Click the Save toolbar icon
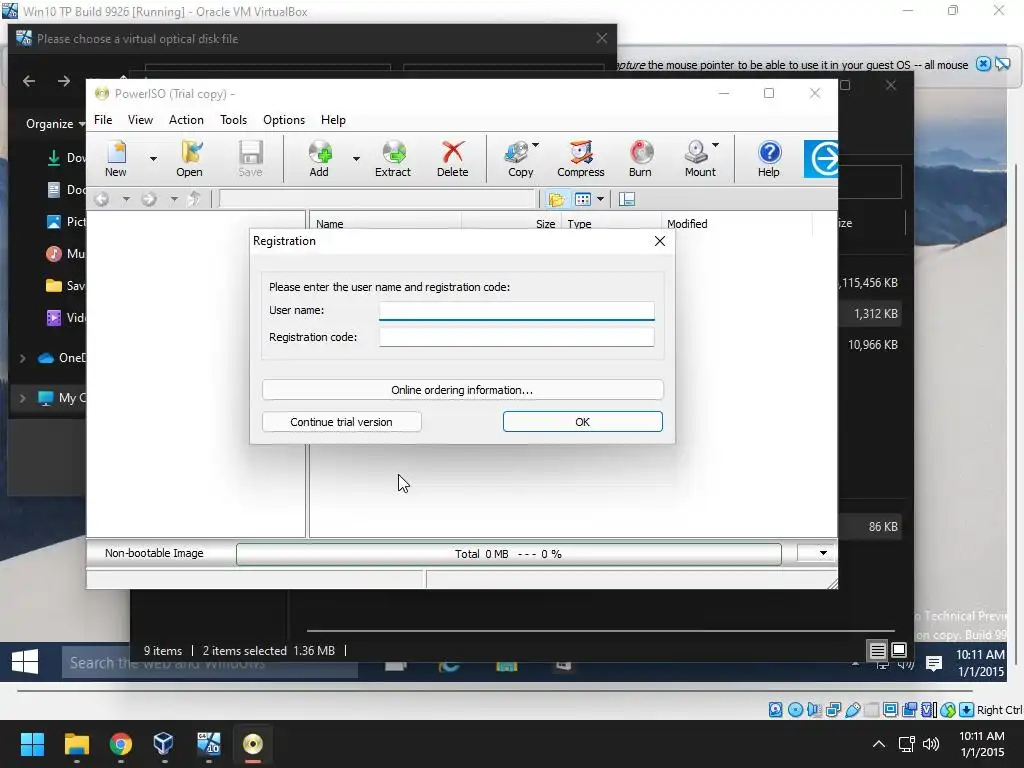 point(250,159)
